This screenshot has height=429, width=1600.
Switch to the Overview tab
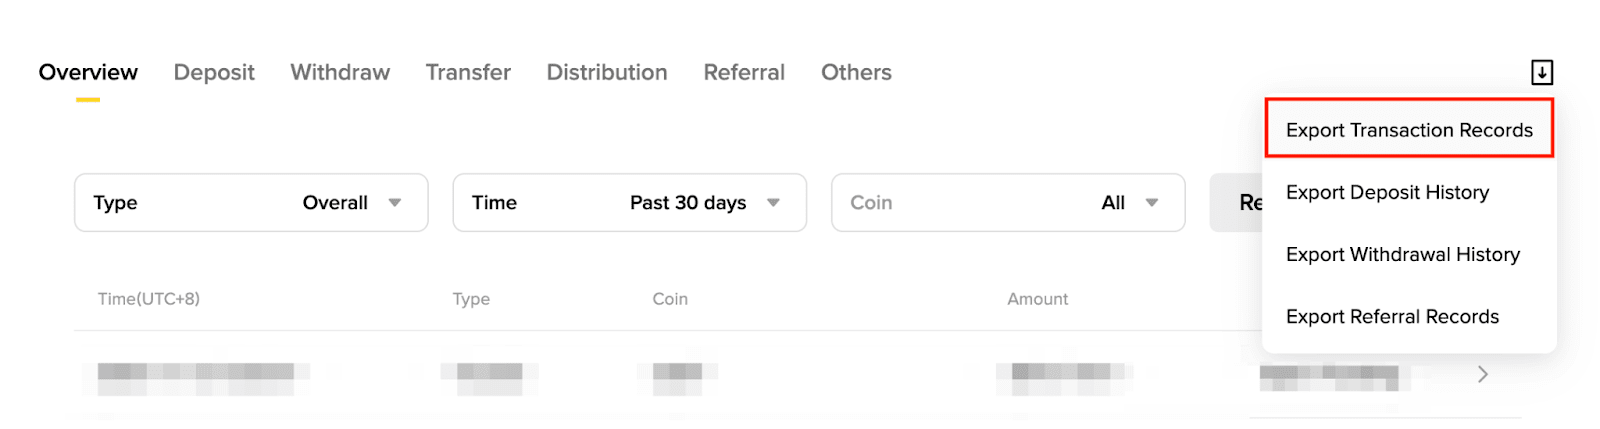[88, 72]
